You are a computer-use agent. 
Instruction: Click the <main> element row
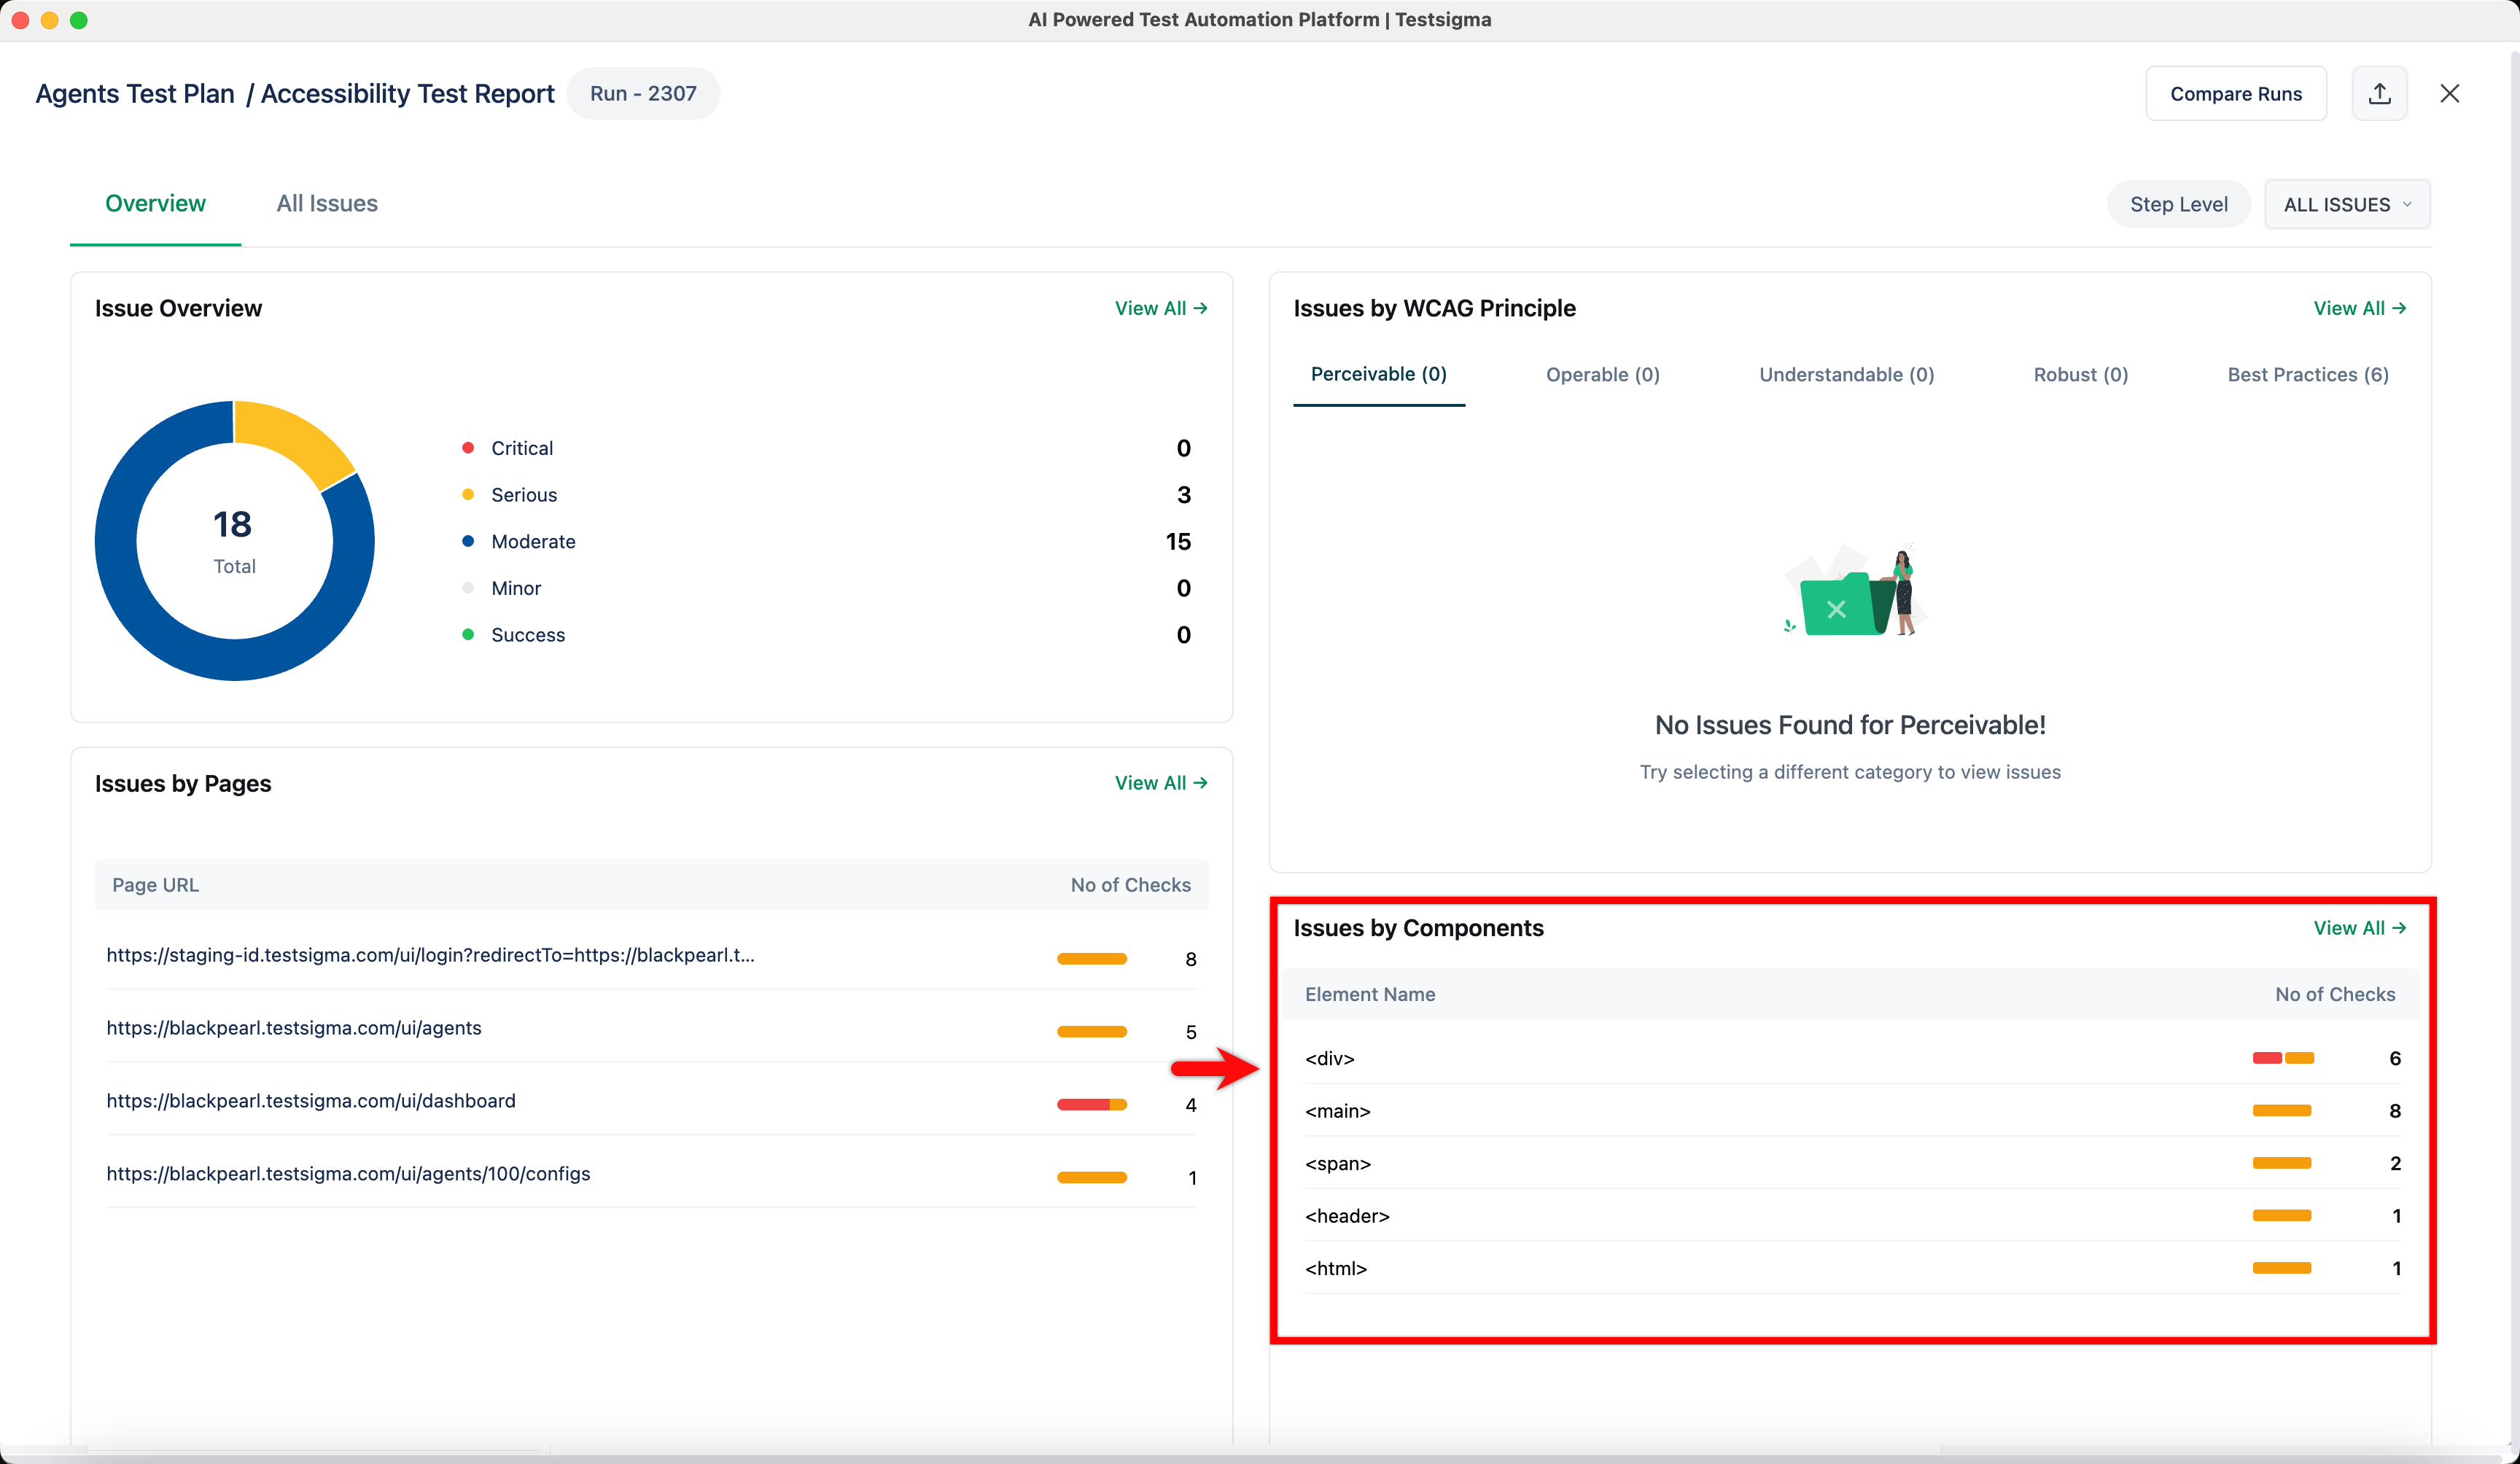point(1338,1111)
